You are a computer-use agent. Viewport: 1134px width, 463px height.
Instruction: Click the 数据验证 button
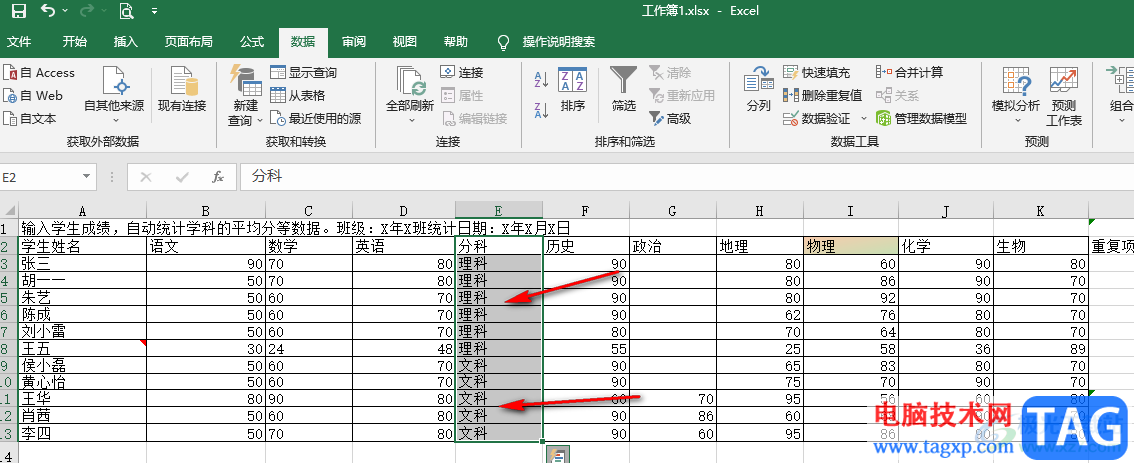click(x=817, y=118)
